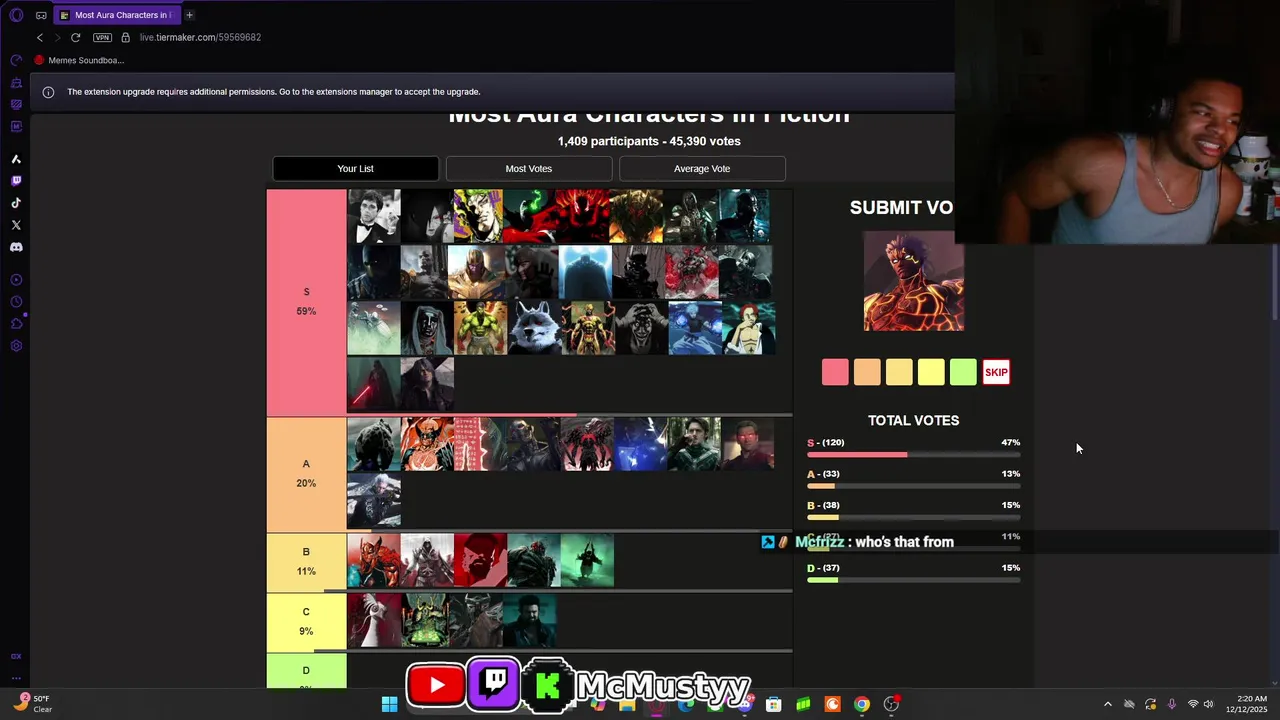Open Twitch panel in sidebar
Viewport: 1280px width, 720px height.
tap(16, 181)
